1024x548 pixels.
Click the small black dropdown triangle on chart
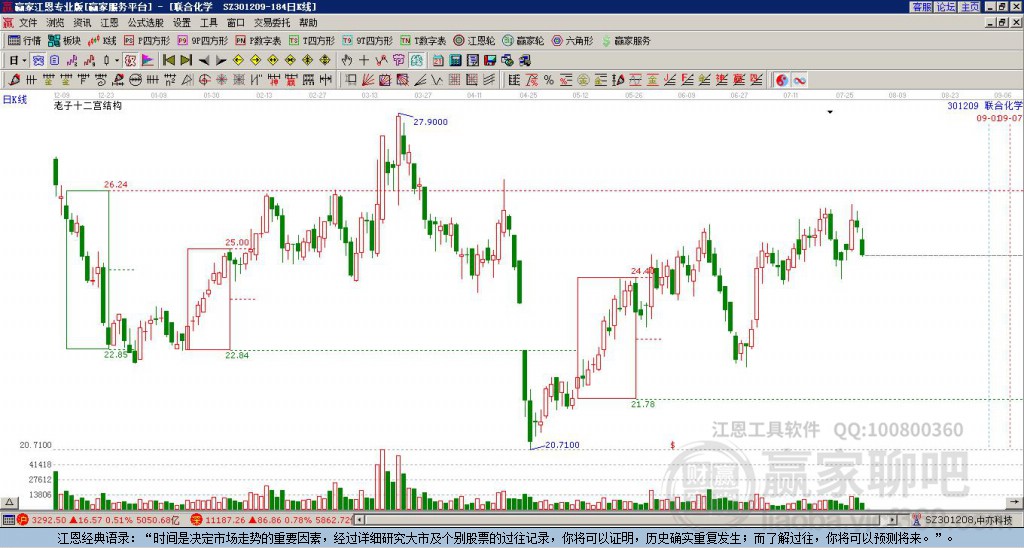click(830, 112)
